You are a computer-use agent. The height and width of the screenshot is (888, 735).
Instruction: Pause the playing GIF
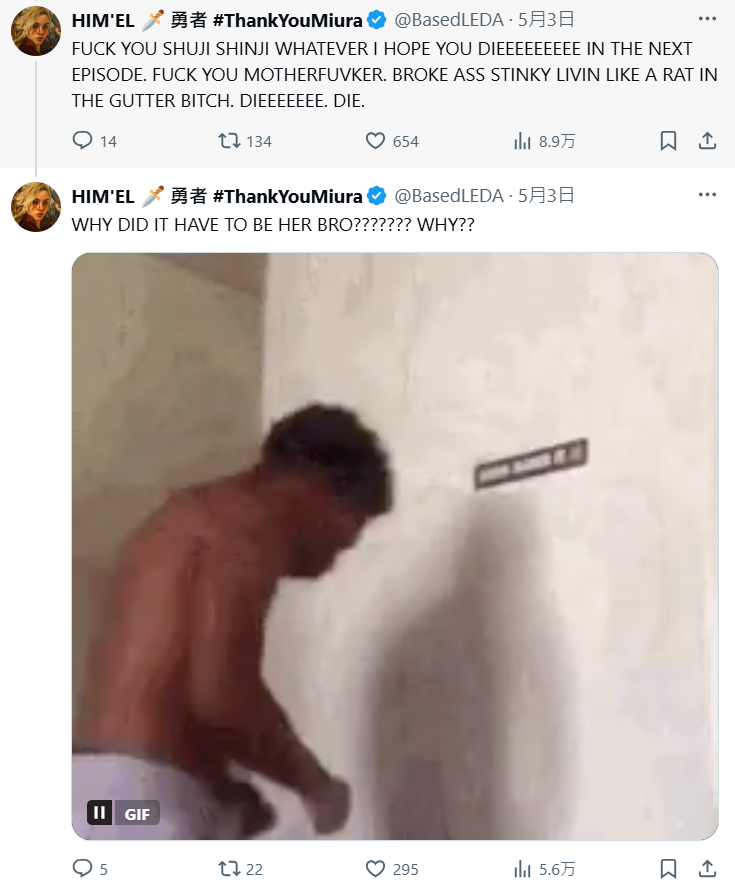pos(99,813)
